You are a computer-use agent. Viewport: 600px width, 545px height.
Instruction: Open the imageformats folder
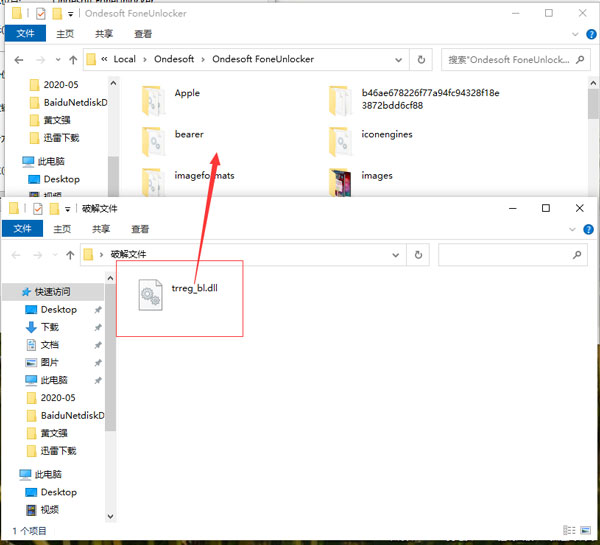188,182
